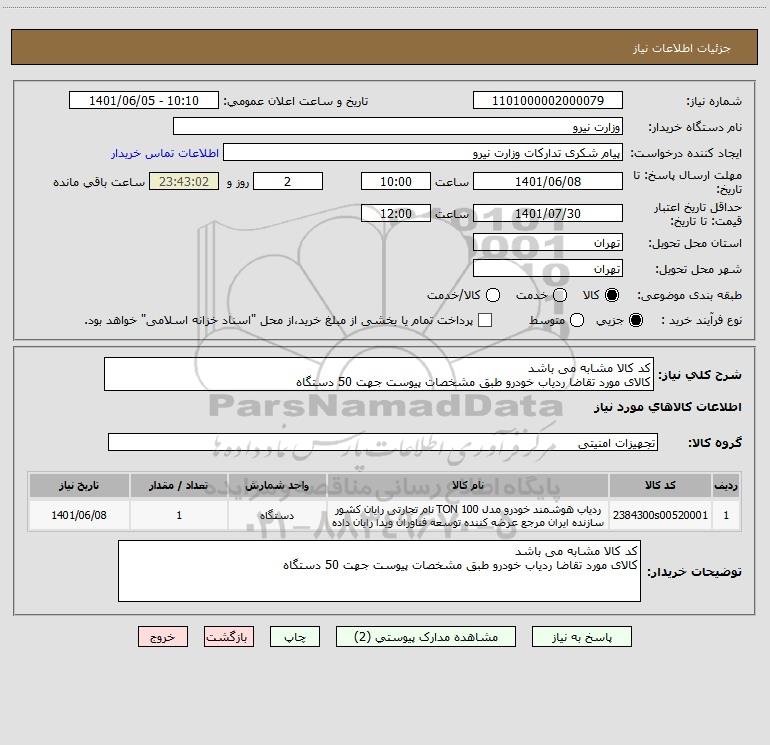The image size is (770, 745).
Task: Click the شرح کلی نیاز description box
Action: click(379, 374)
